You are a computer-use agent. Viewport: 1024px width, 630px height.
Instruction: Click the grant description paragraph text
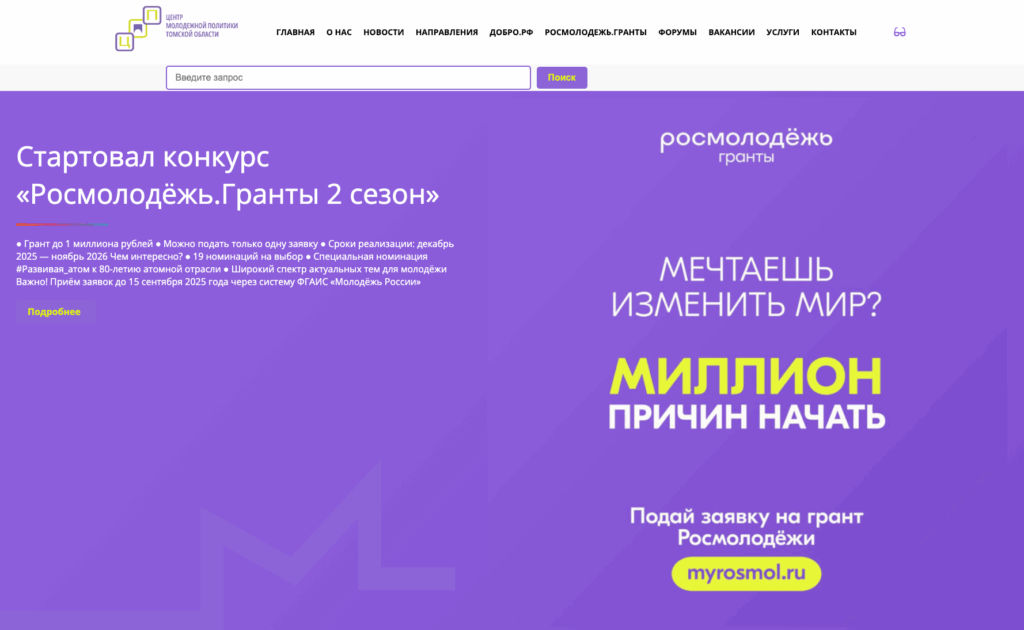[x=235, y=262]
